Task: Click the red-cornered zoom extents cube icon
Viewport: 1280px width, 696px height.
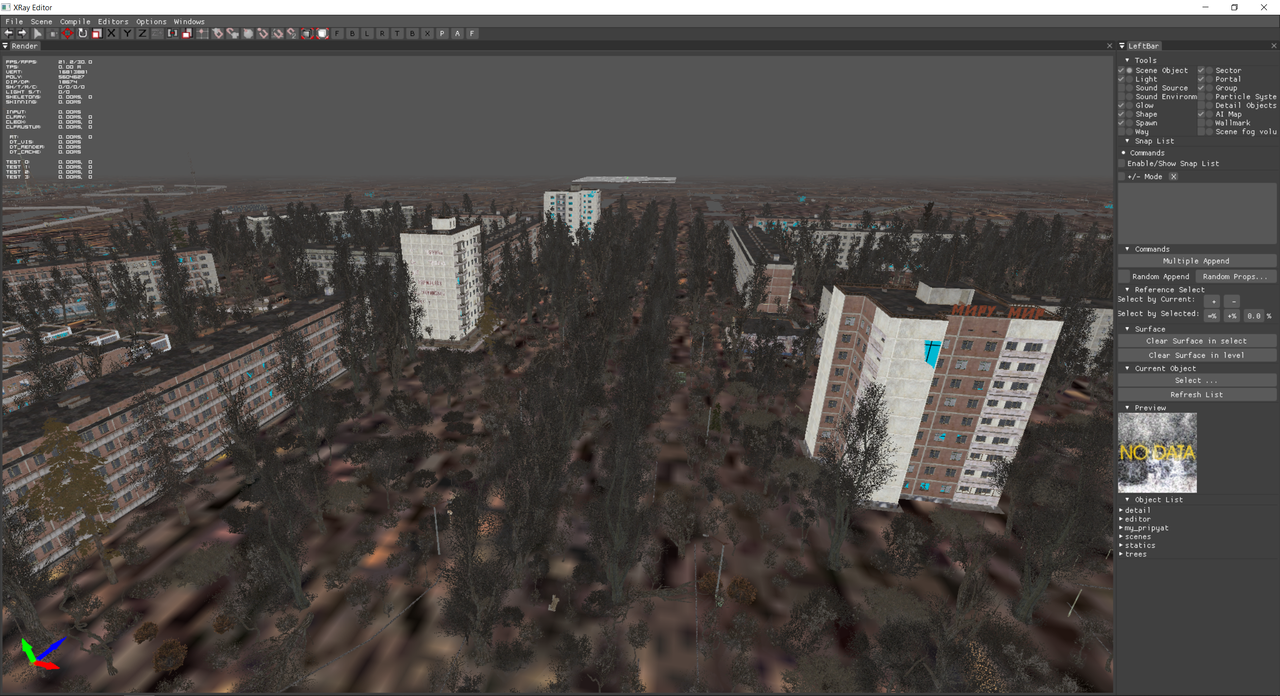Action: click(x=307, y=33)
